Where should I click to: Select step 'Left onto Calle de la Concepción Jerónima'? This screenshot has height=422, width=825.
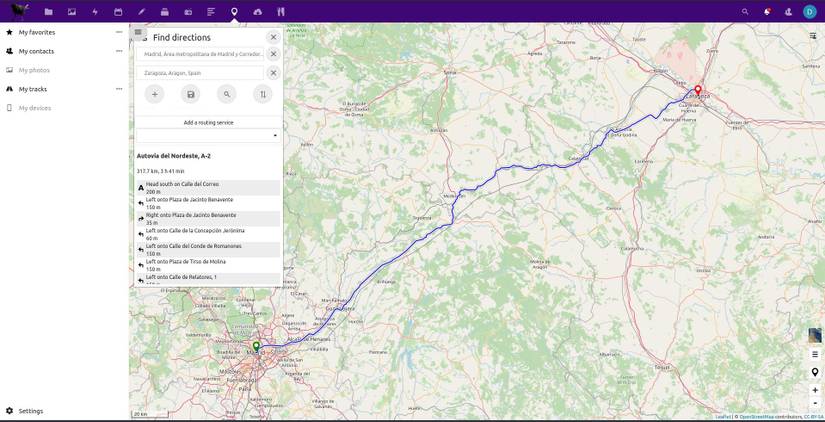pos(208,234)
